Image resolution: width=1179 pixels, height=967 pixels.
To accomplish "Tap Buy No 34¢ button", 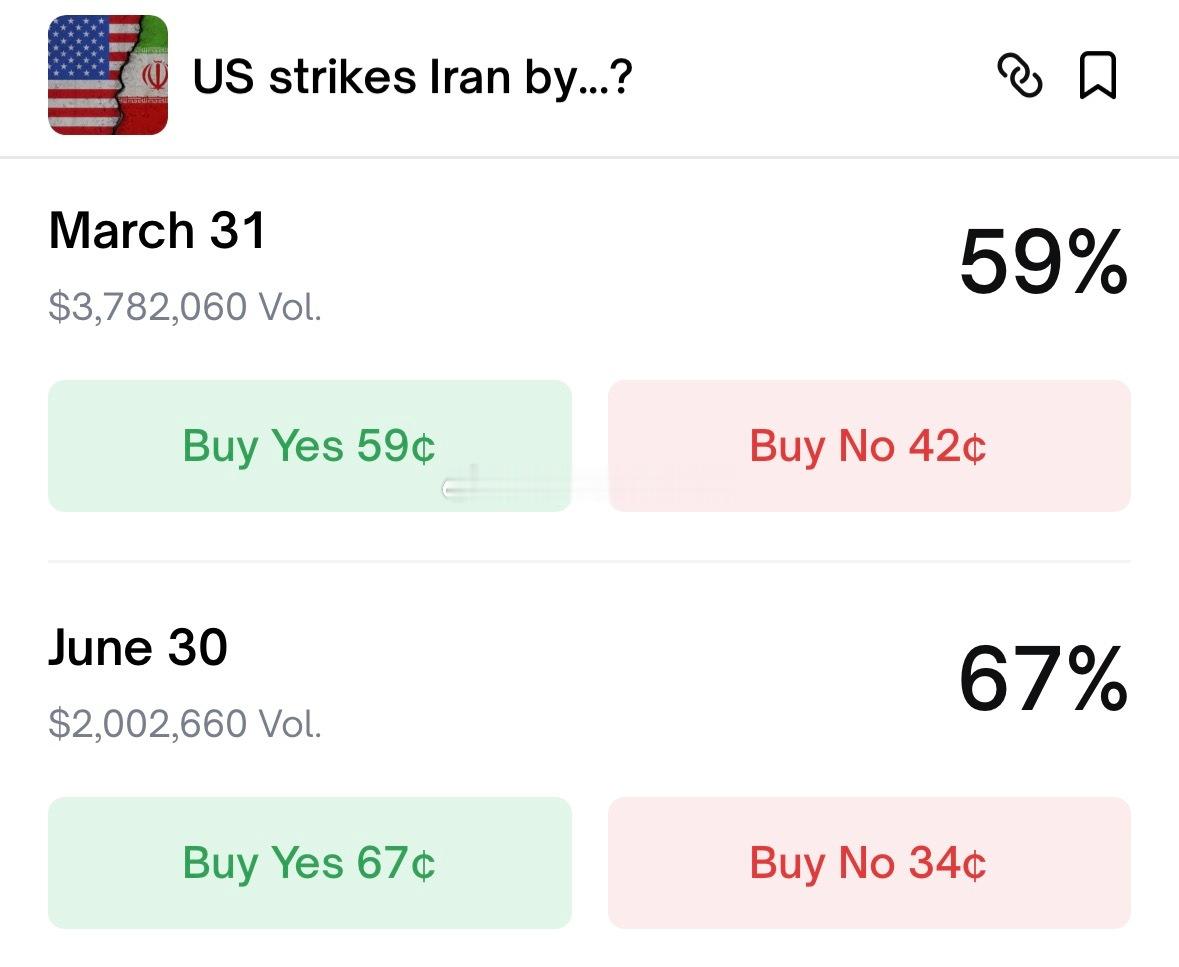I will [x=868, y=862].
